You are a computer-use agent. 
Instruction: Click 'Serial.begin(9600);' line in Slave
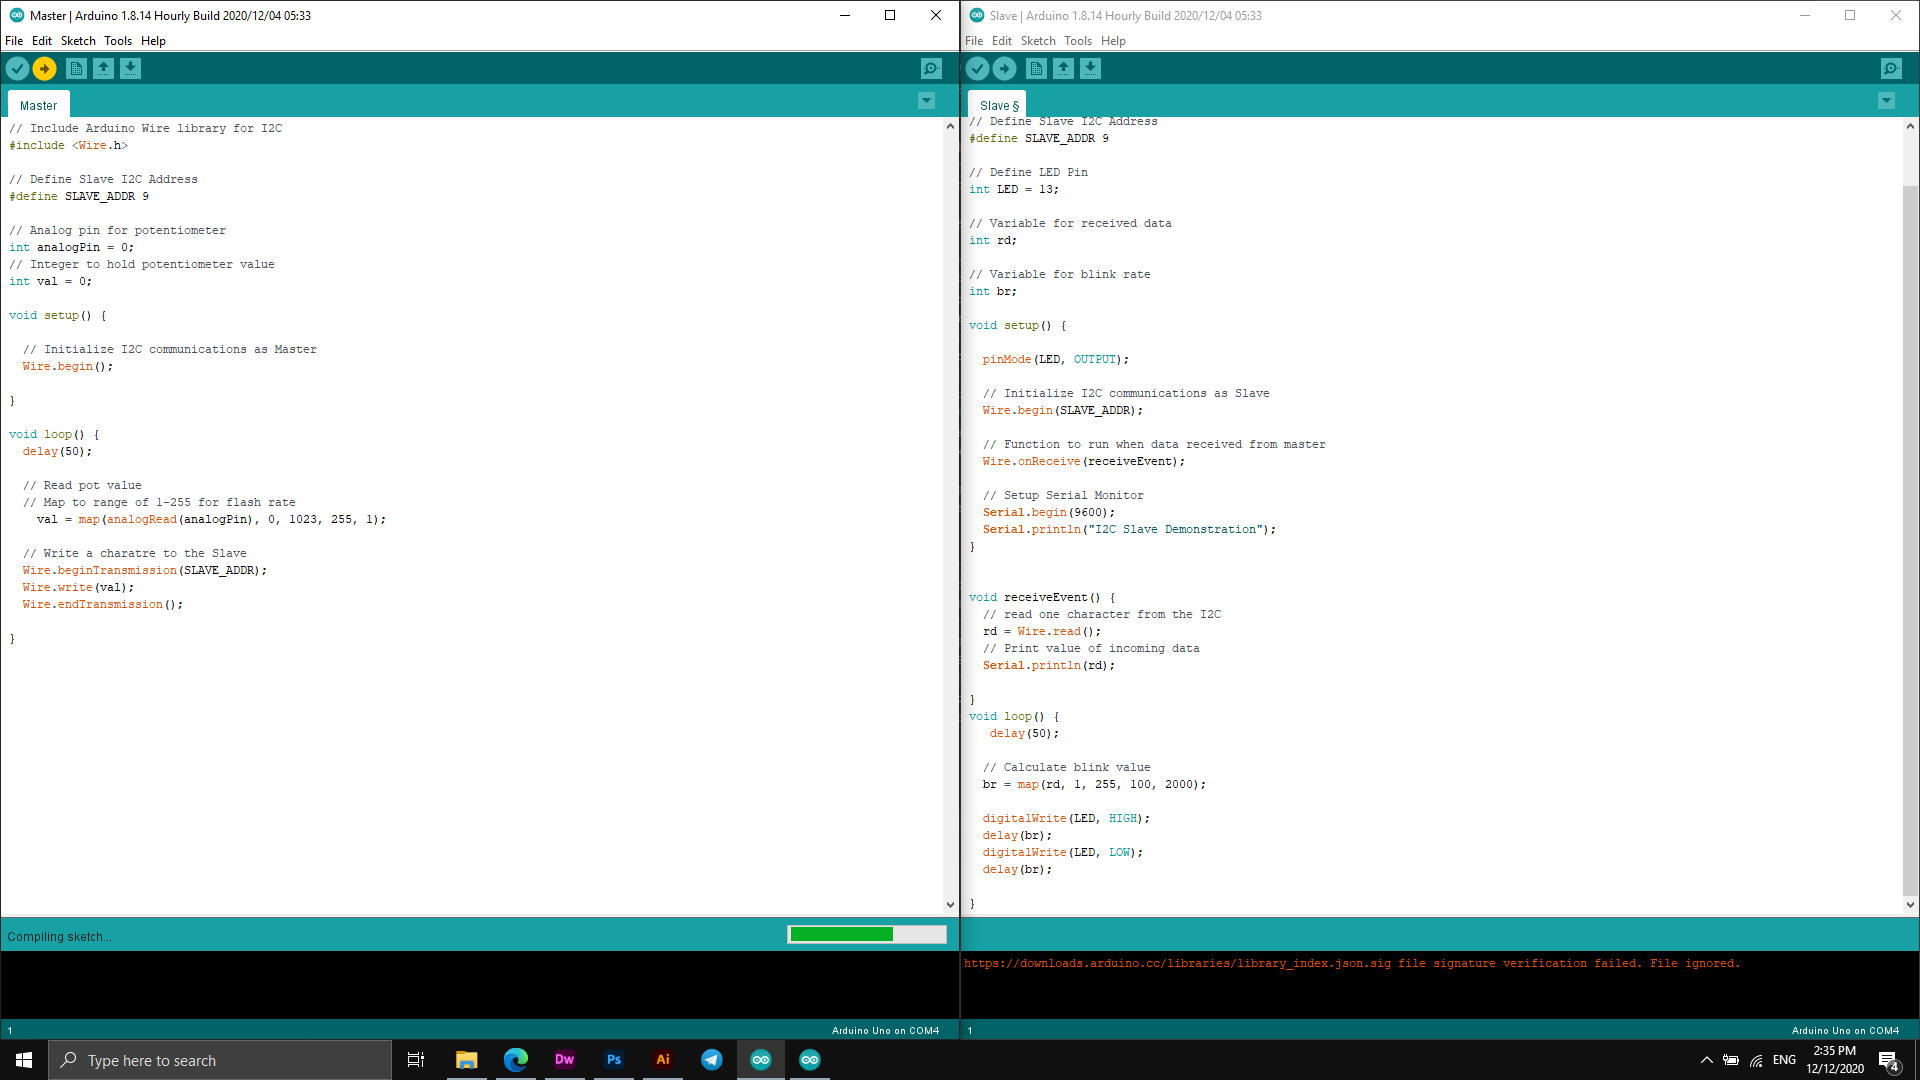point(1048,513)
